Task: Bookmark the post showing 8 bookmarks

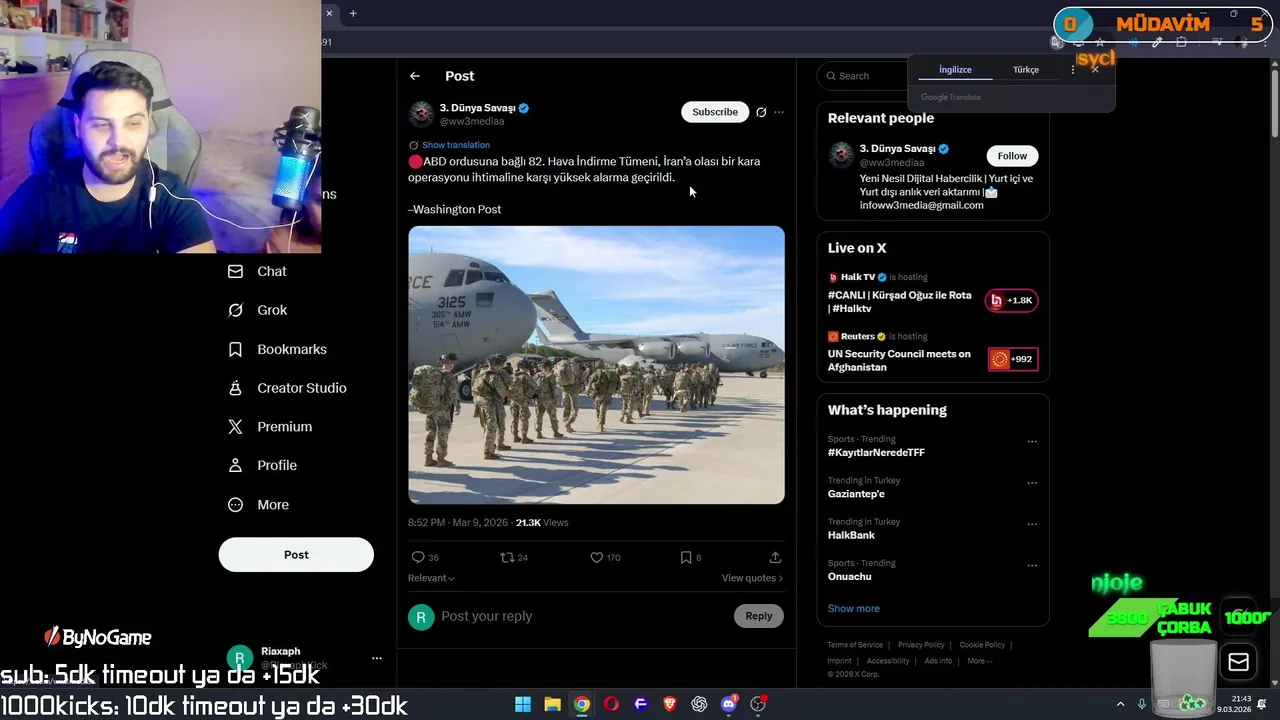Action: pyautogui.click(x=686, y=557)
